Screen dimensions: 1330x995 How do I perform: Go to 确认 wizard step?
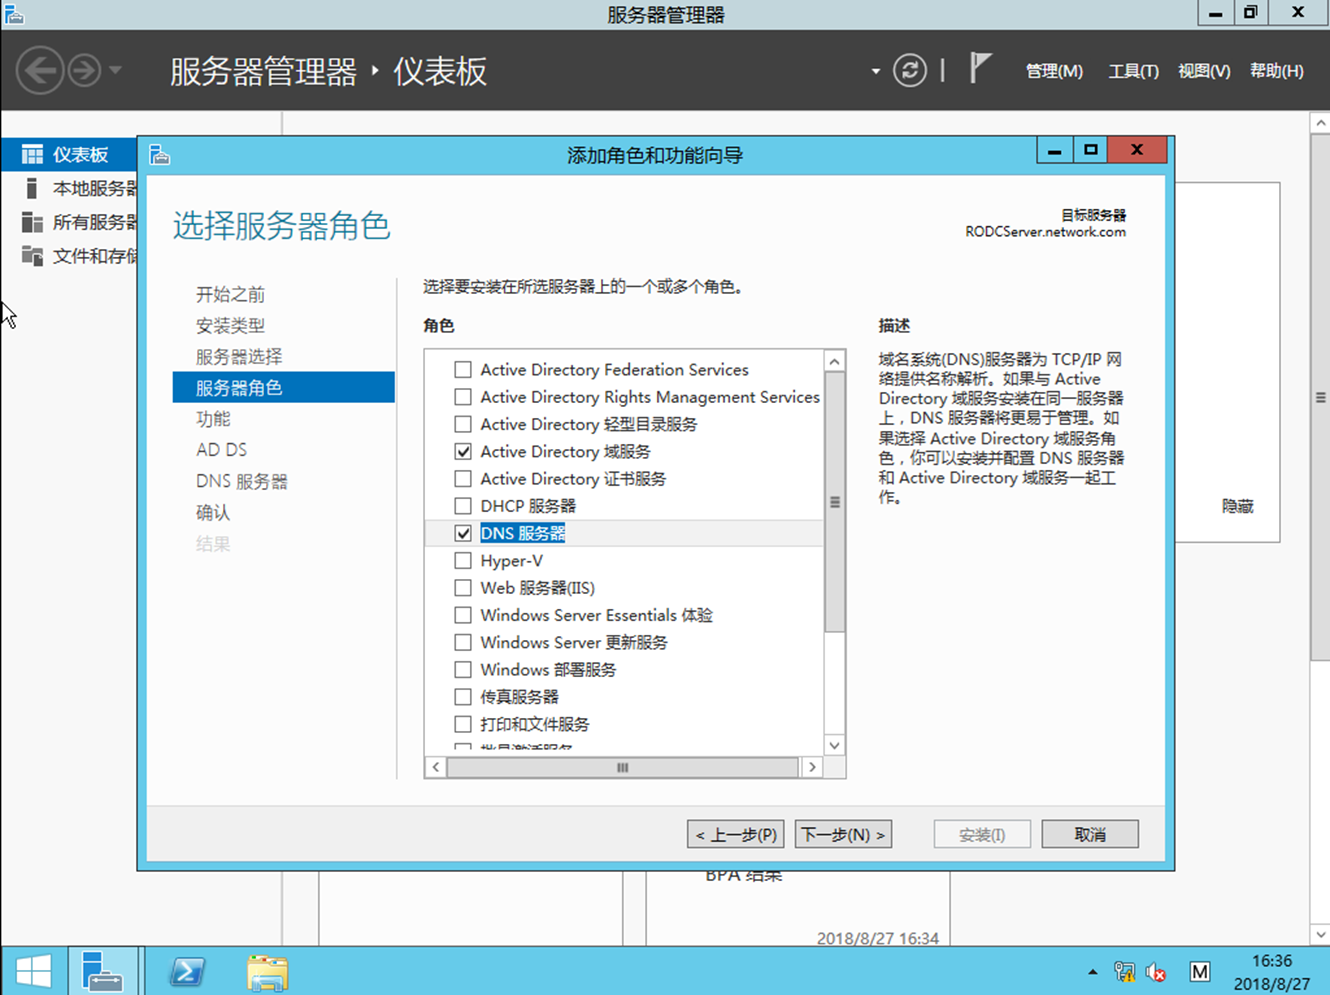213,512
